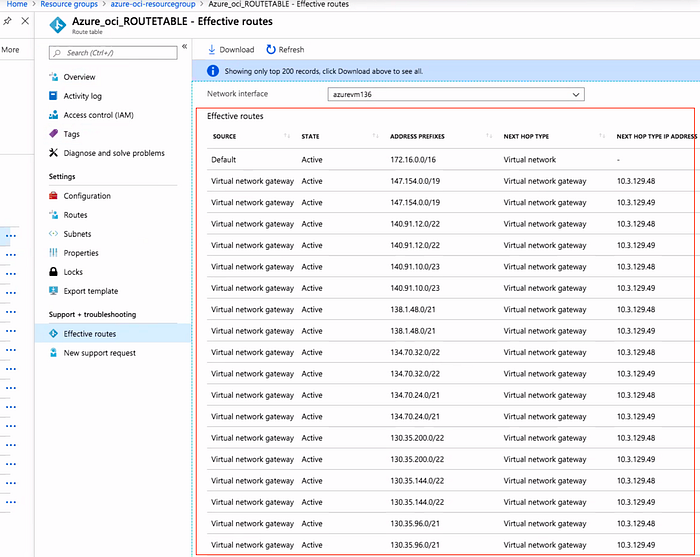700x557 pixels.
Task: Click the Tags purple icon
Action: (x=54, y=133)
